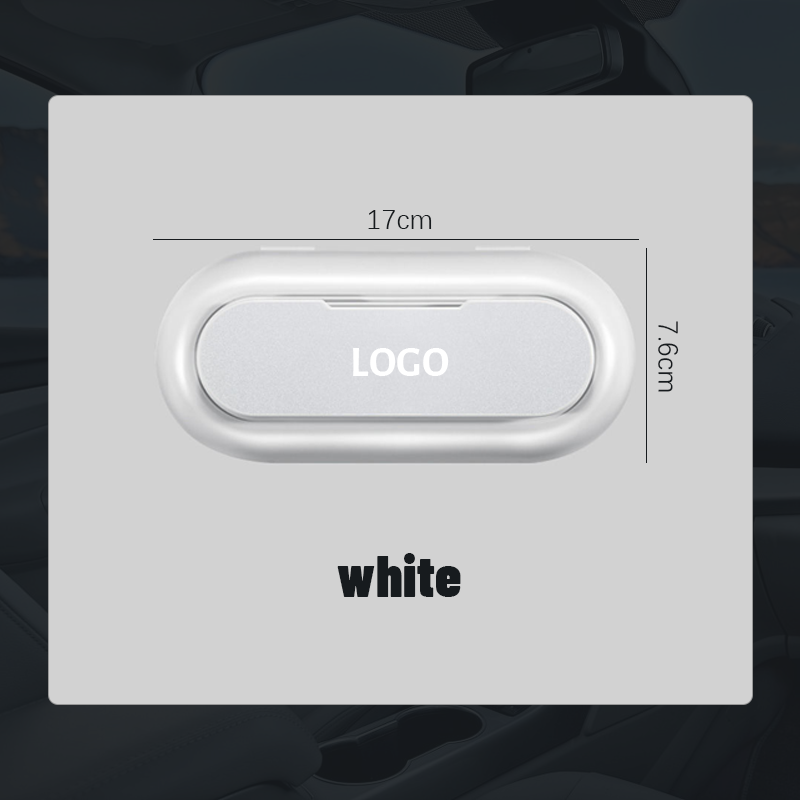Click the gray card's top-left rounded corner
The width and height of the screenshot is (800, 800).
click(x=54, y=101)
